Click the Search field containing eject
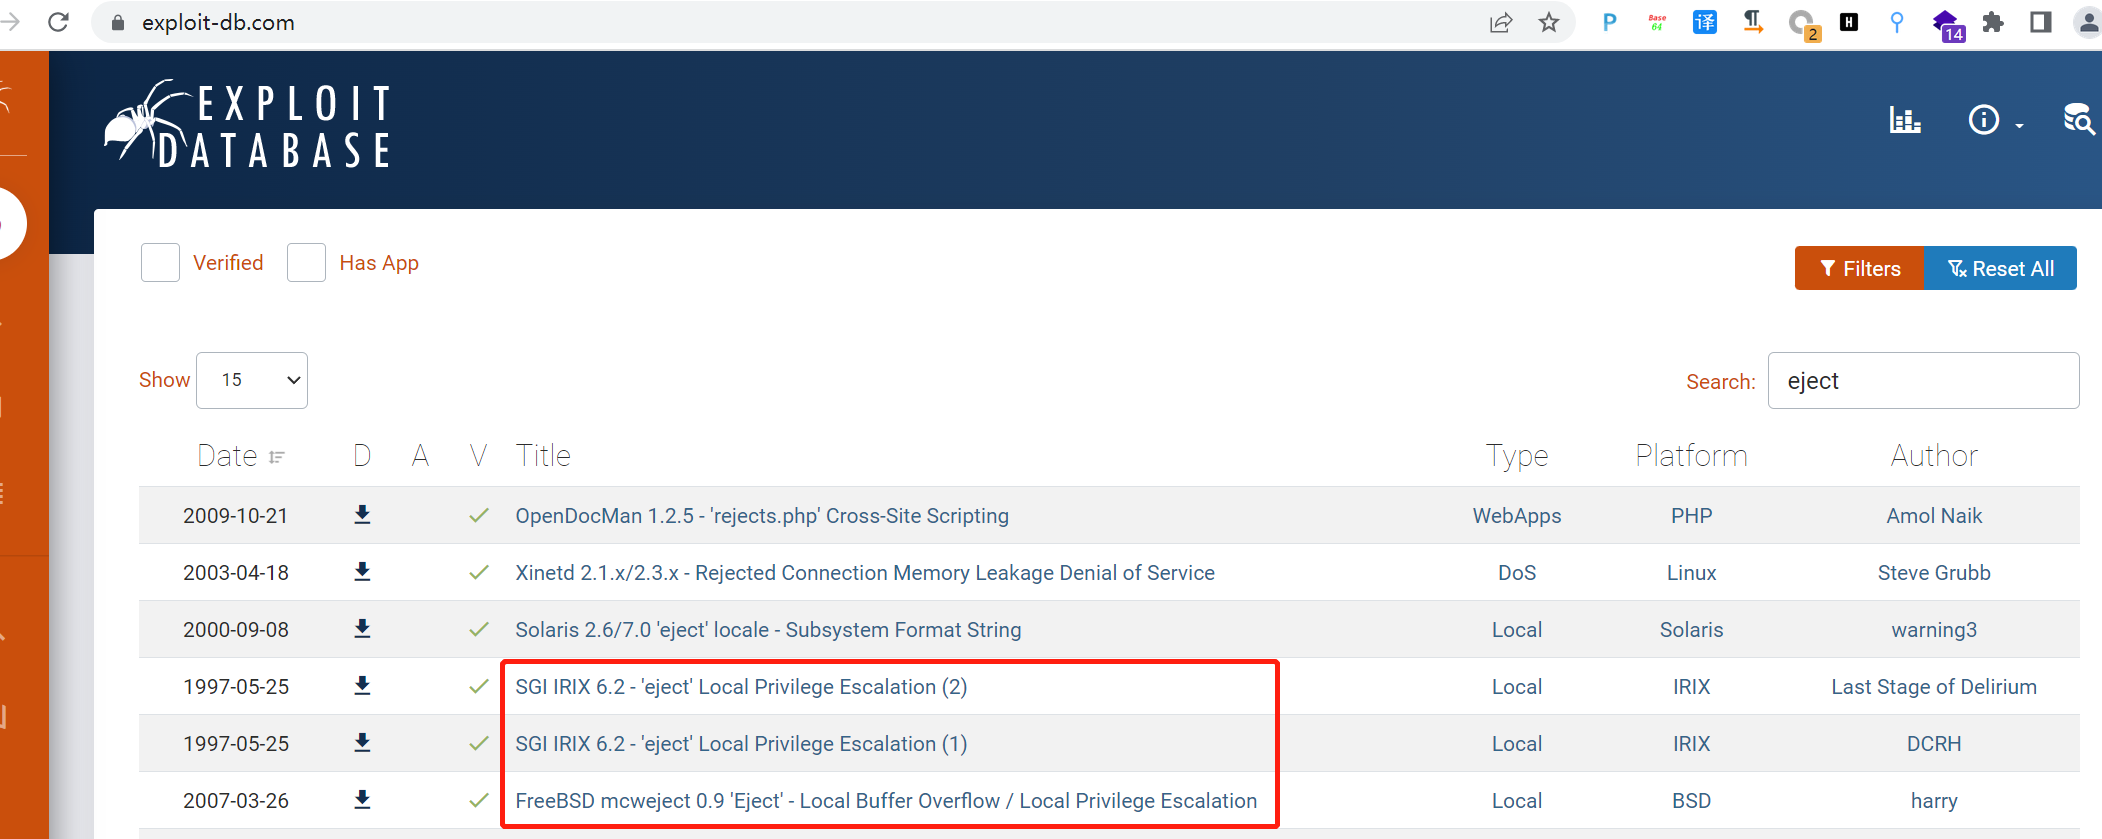 (1923, 380)
